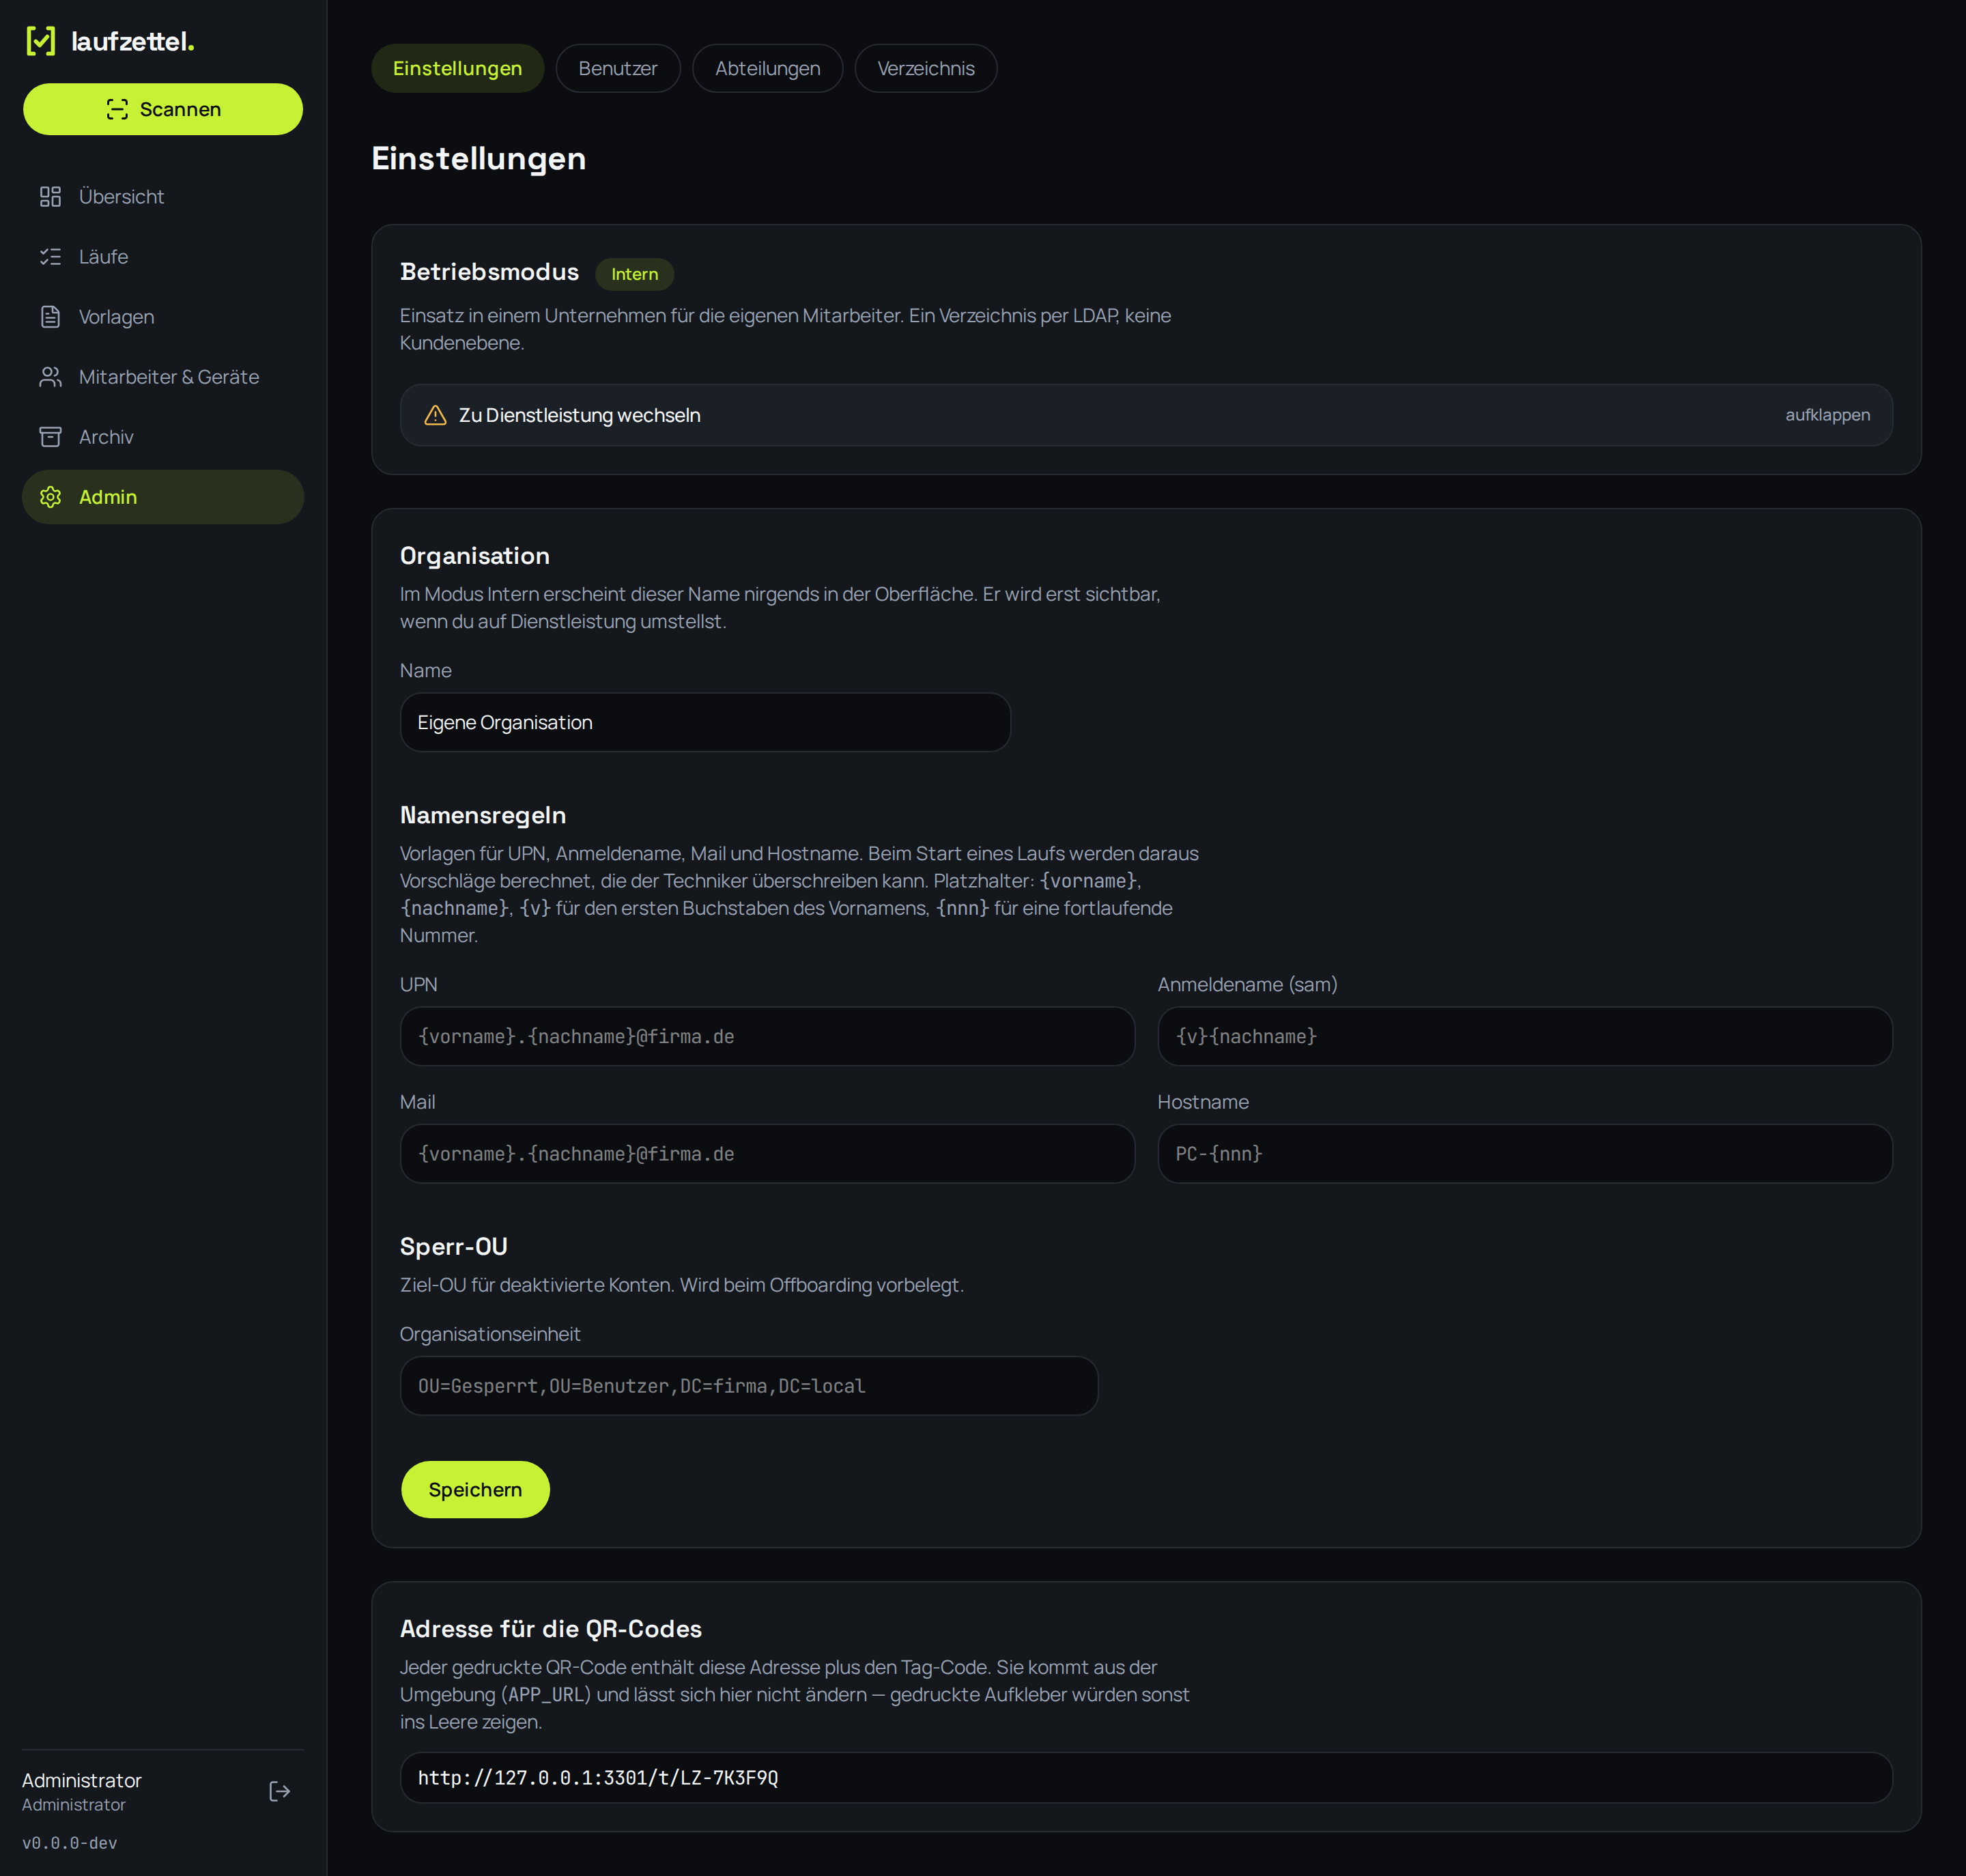Click the Scannen button
The image size is (1966, 1876).
pyautogui.click(x=163, y=109)
